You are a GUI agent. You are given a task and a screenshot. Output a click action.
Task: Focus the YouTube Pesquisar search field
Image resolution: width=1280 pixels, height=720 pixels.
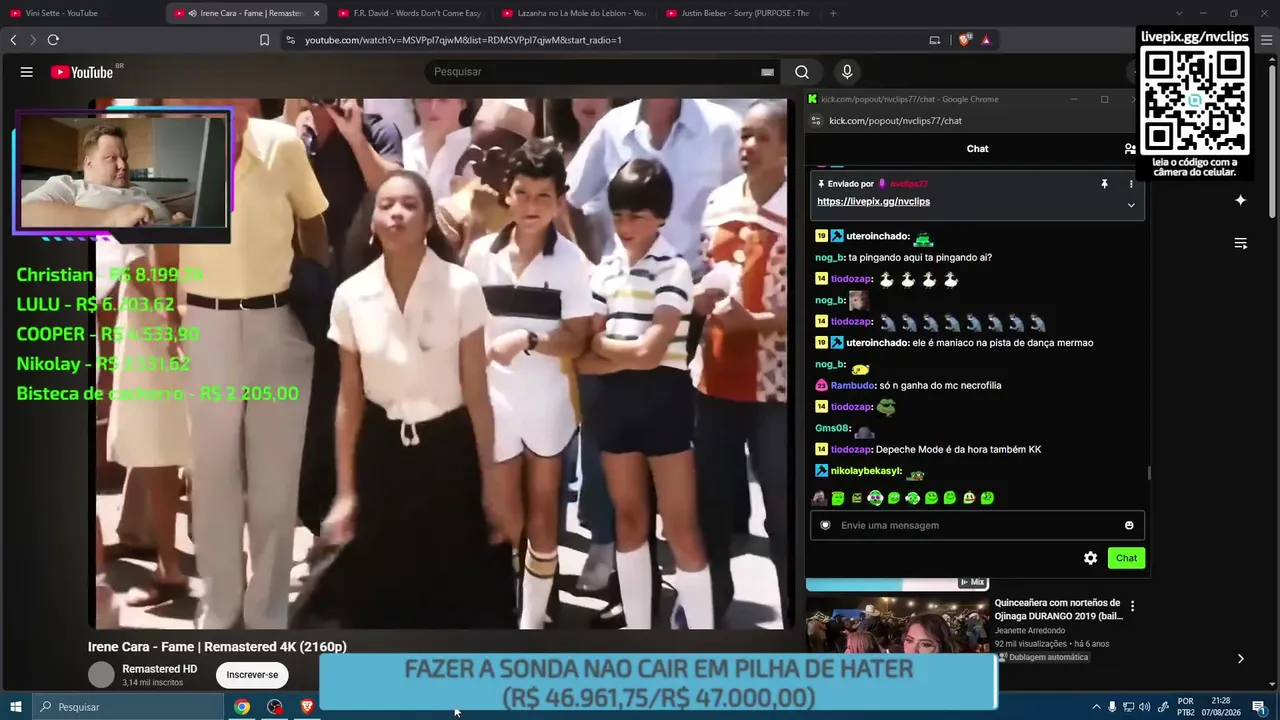click(x=596, y=72)
